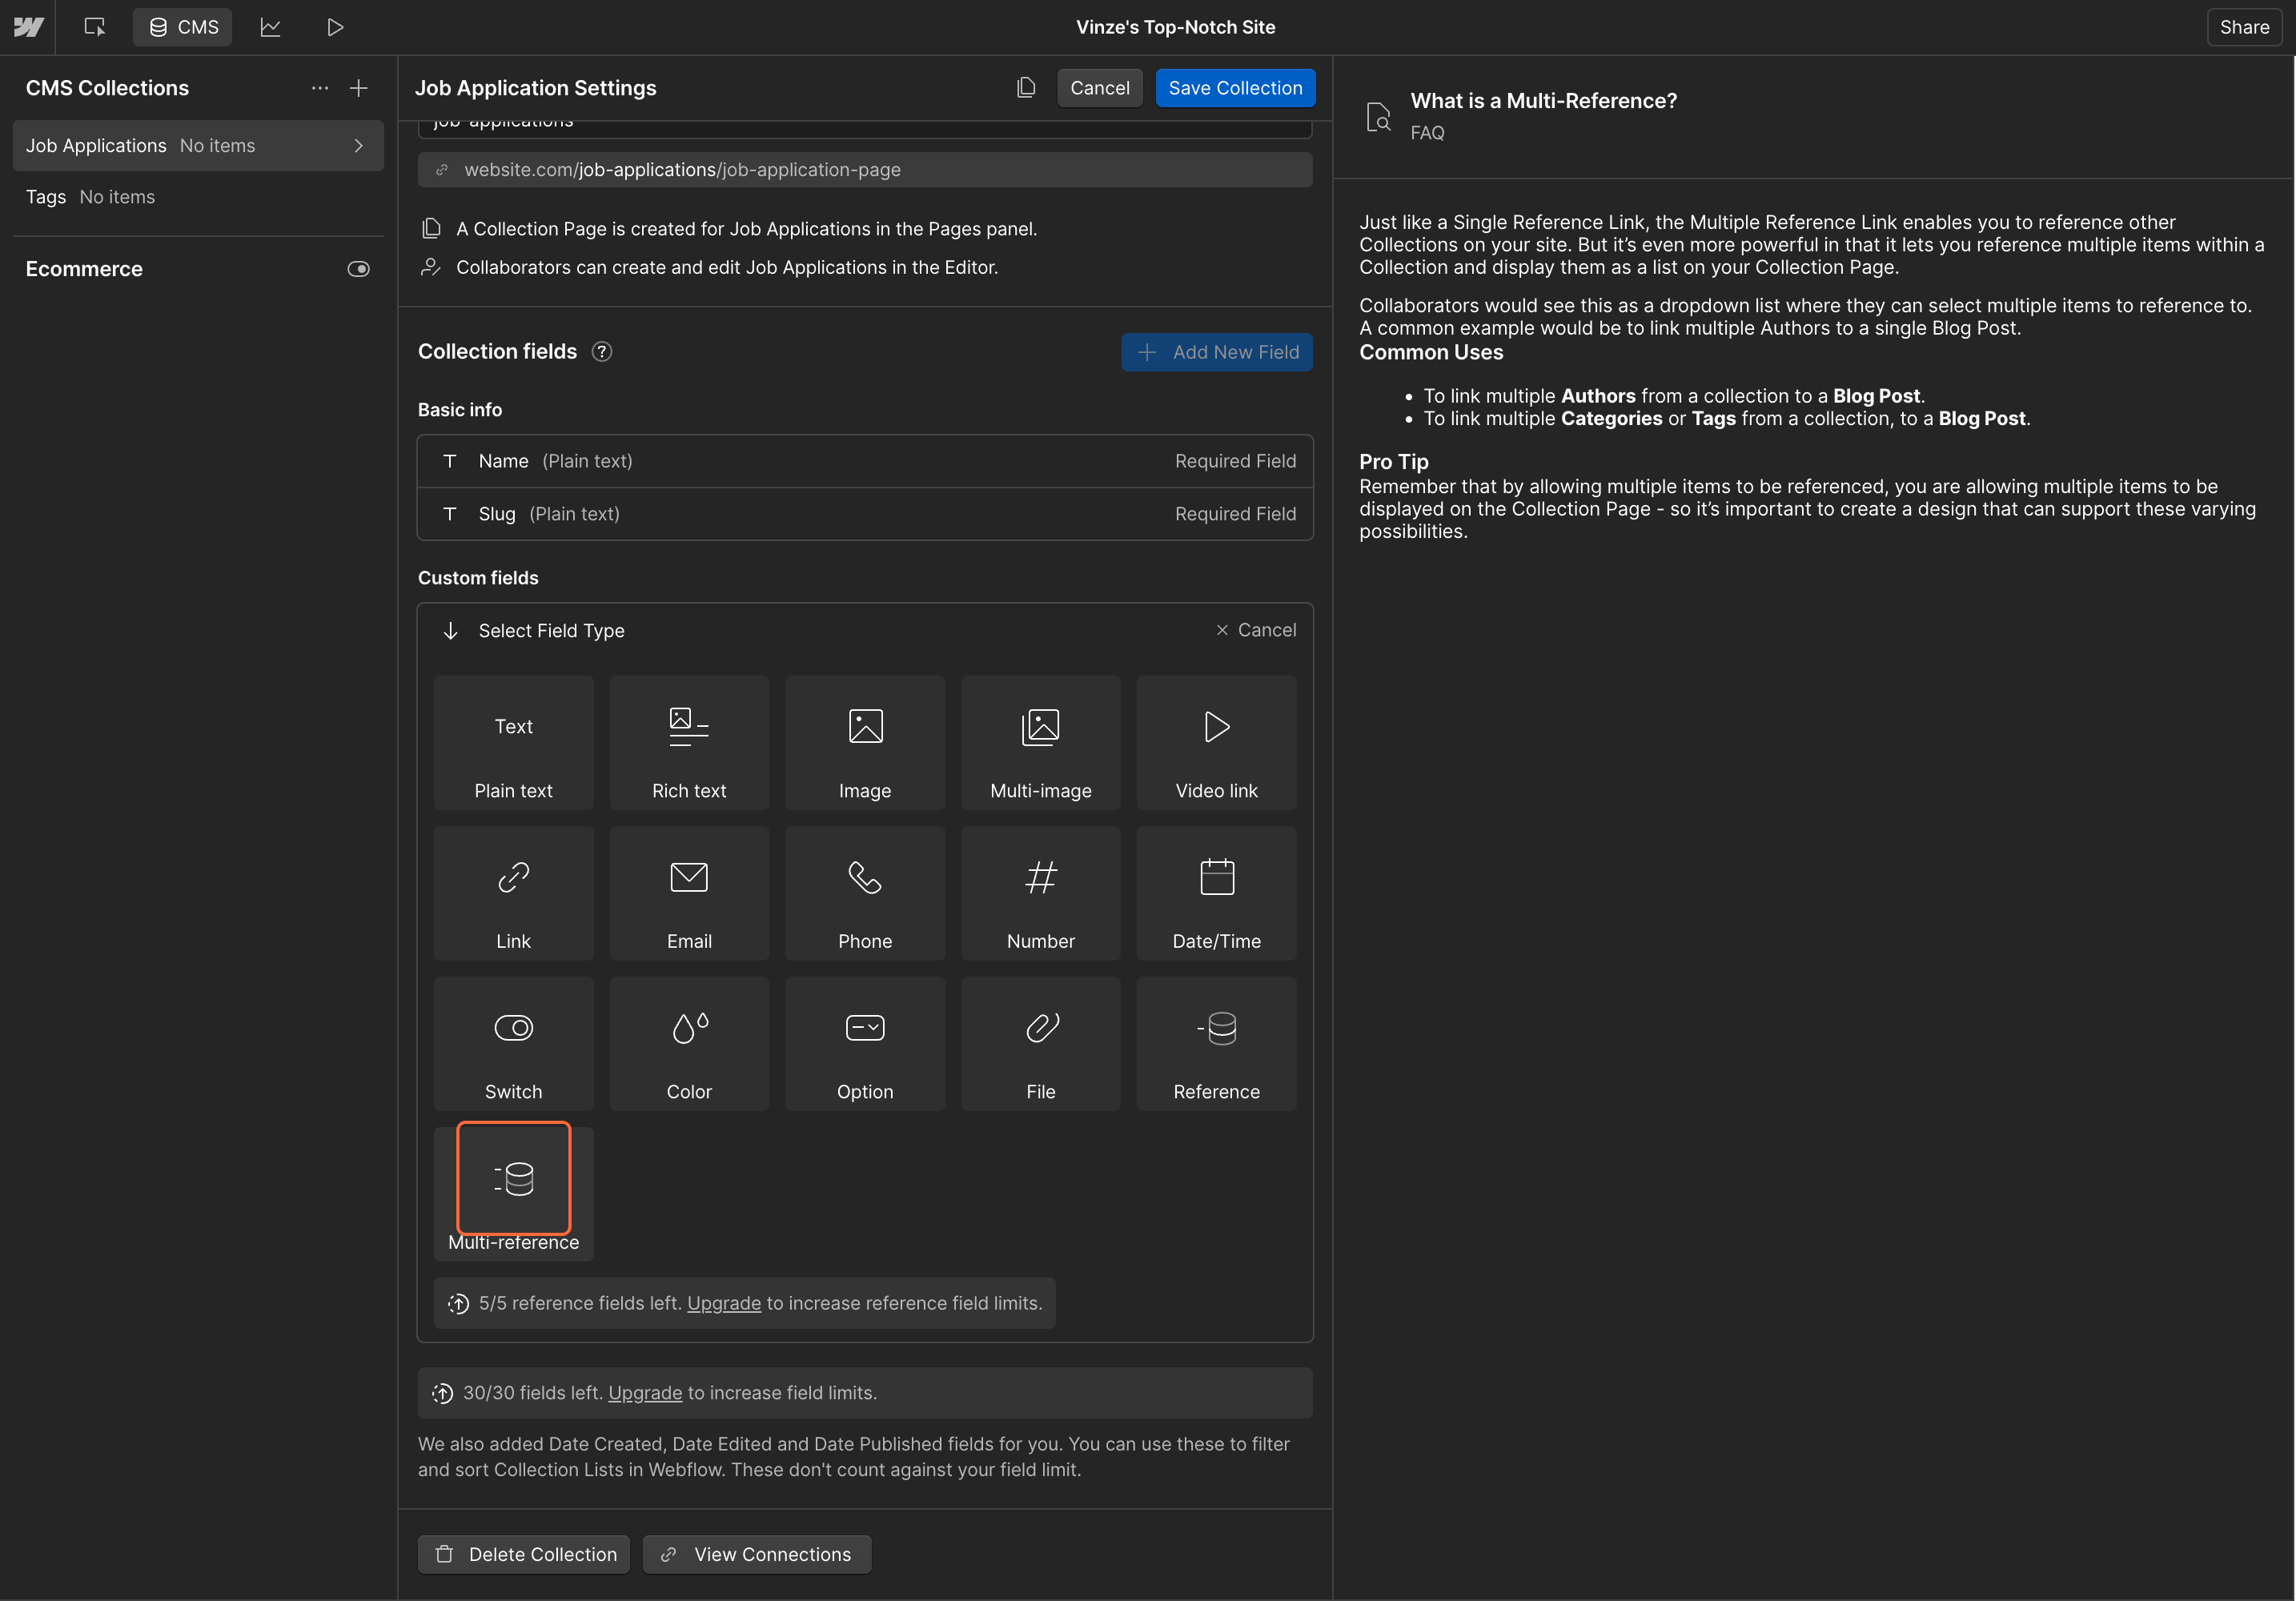Expand Job Applications collection chevron

[x=359, y=146]
